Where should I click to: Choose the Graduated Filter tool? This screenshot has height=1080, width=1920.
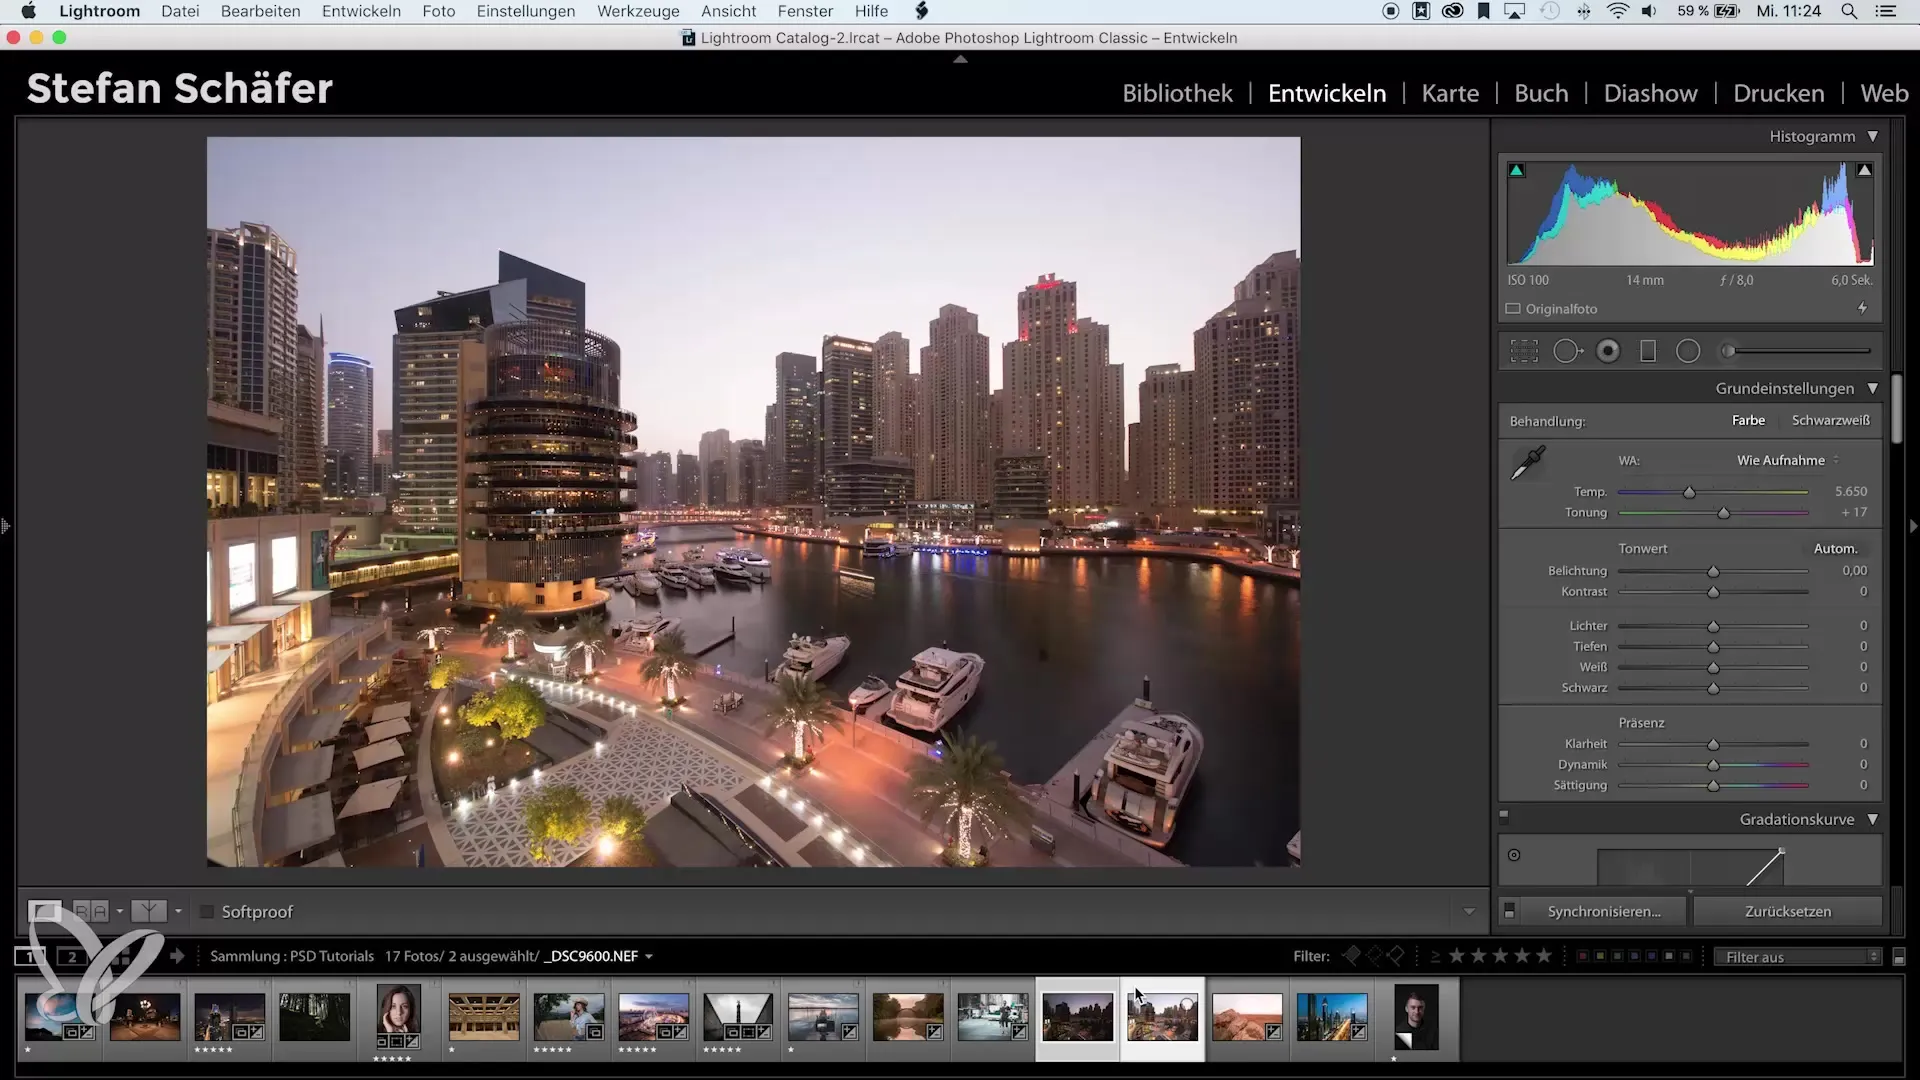pyautogui.click(x=1648, y=351)
